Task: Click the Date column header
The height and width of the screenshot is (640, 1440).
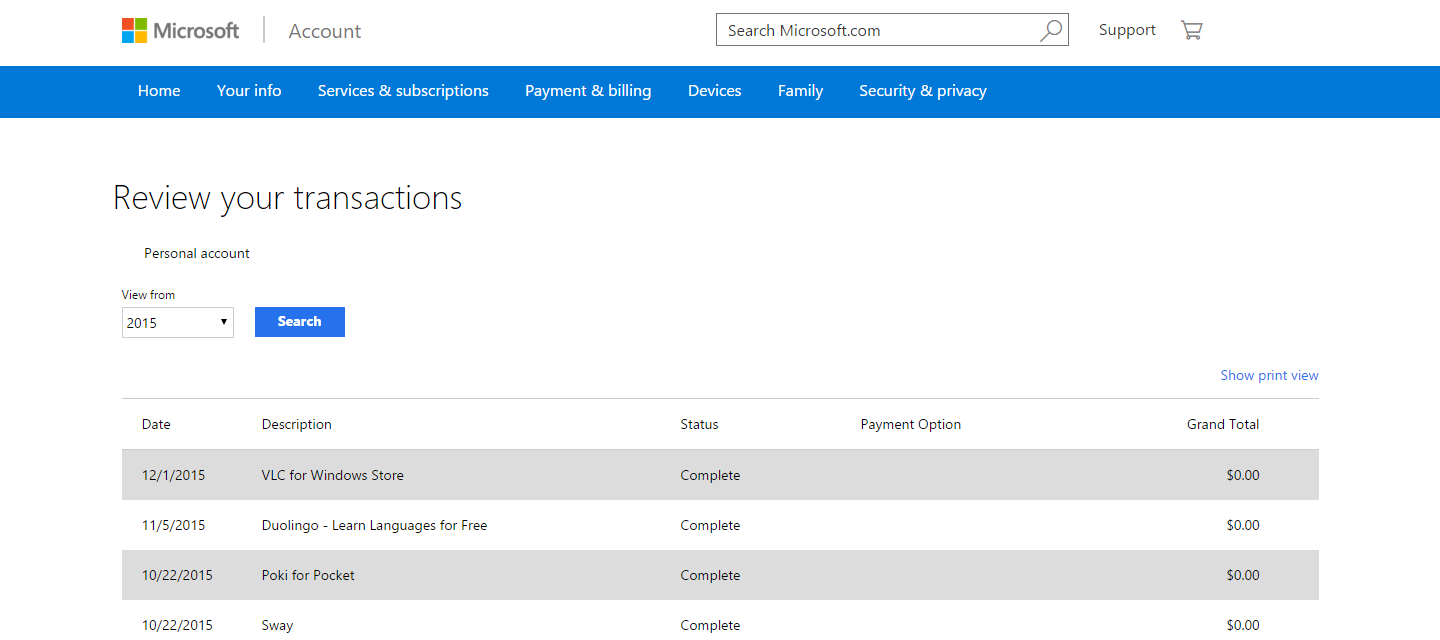Action: pos(156,424)
